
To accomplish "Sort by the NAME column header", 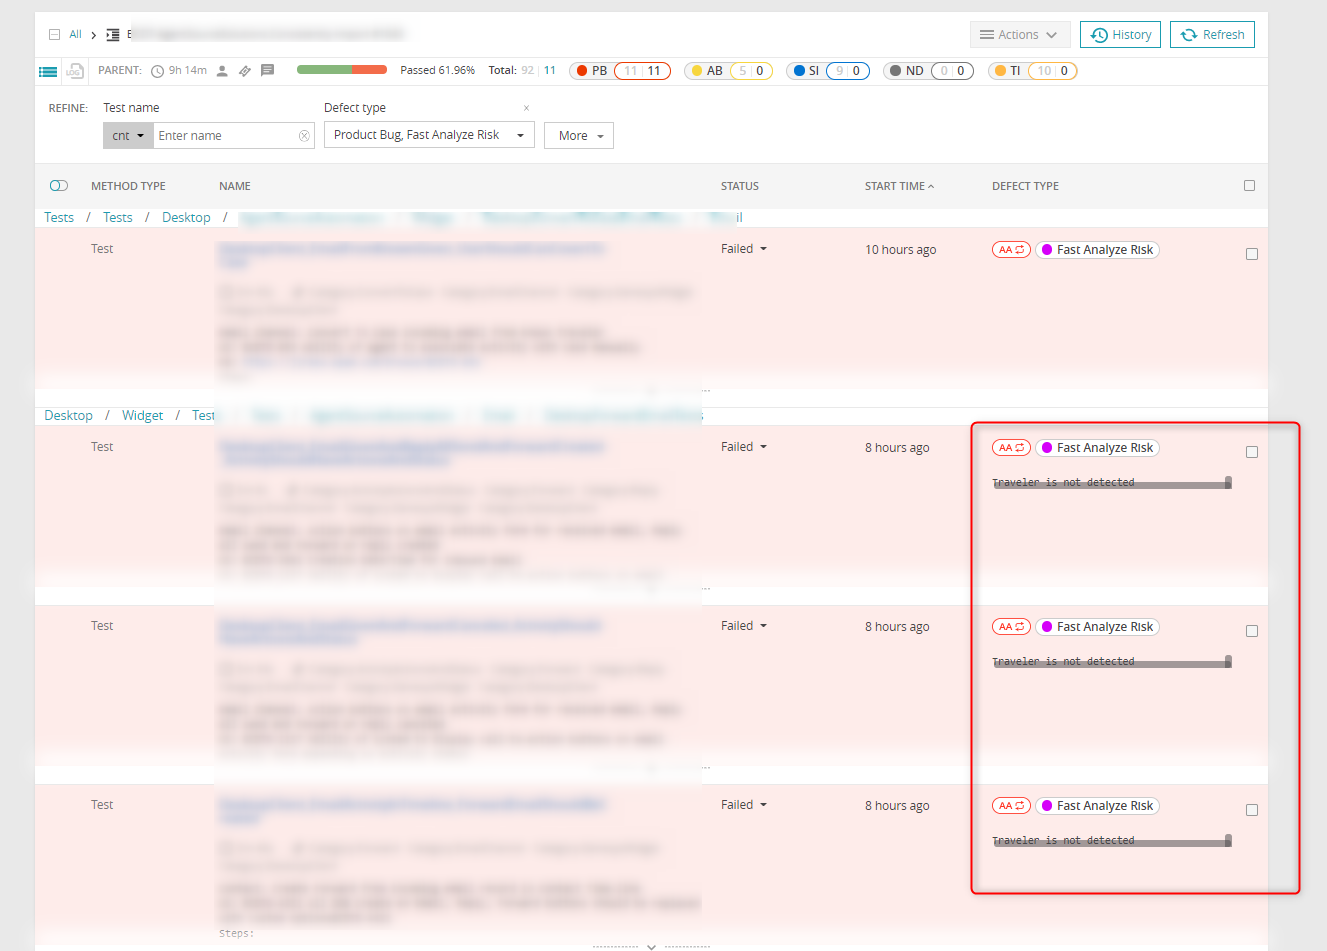I will click(235, 186).
